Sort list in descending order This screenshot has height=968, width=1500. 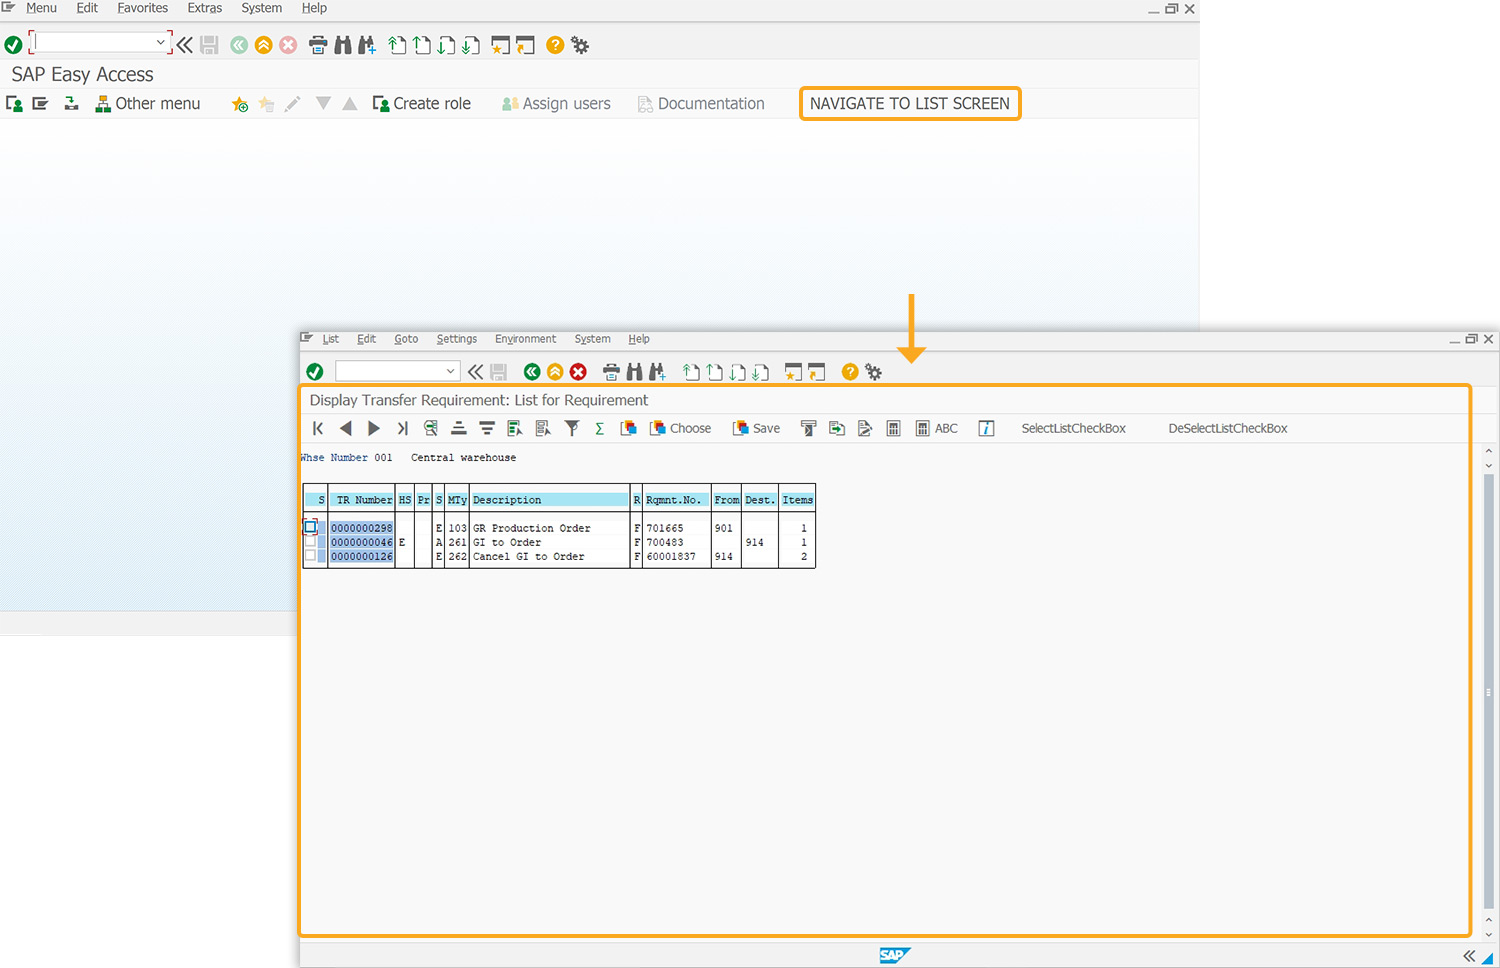487,428
